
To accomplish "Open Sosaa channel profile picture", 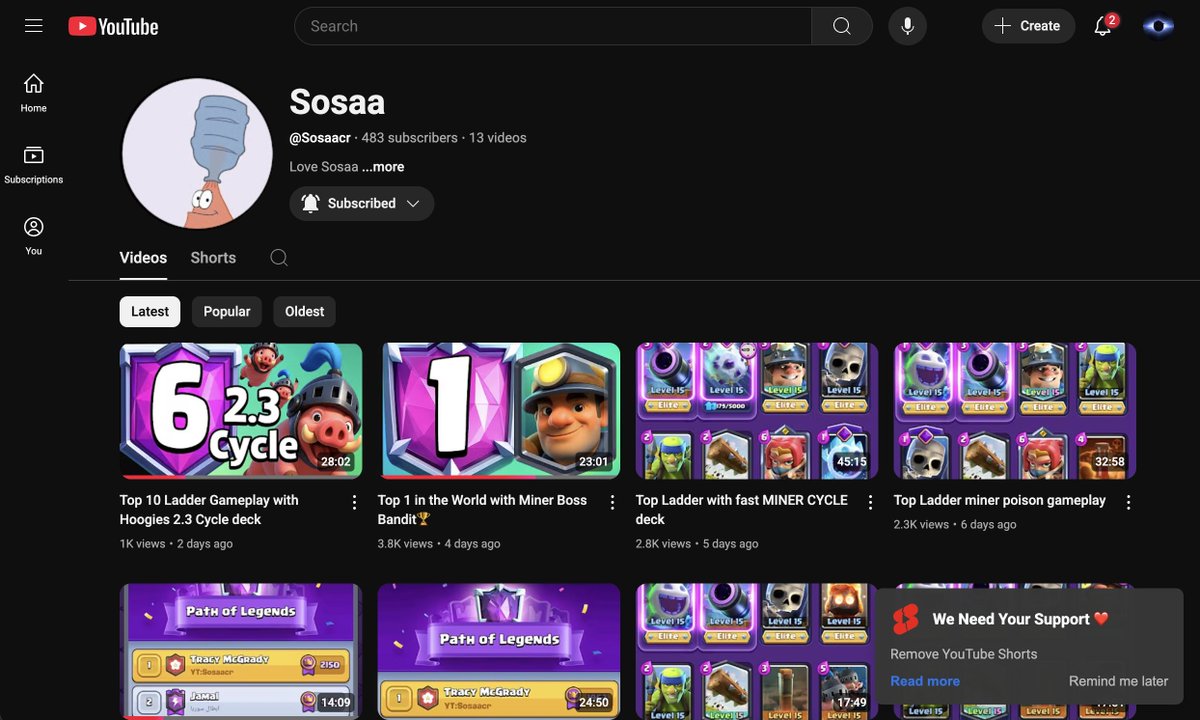I will click(x=197, y=154).
